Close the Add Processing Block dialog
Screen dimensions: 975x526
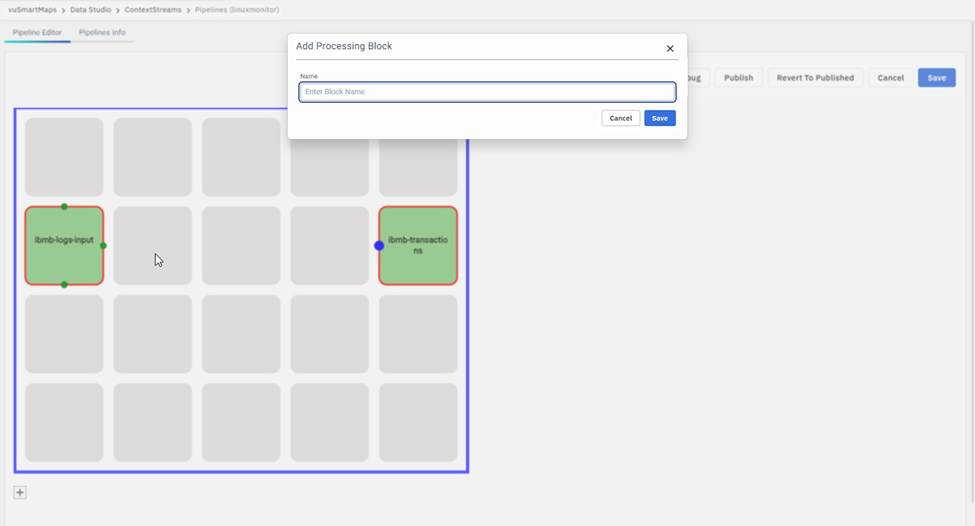click(x=670, y=48)
